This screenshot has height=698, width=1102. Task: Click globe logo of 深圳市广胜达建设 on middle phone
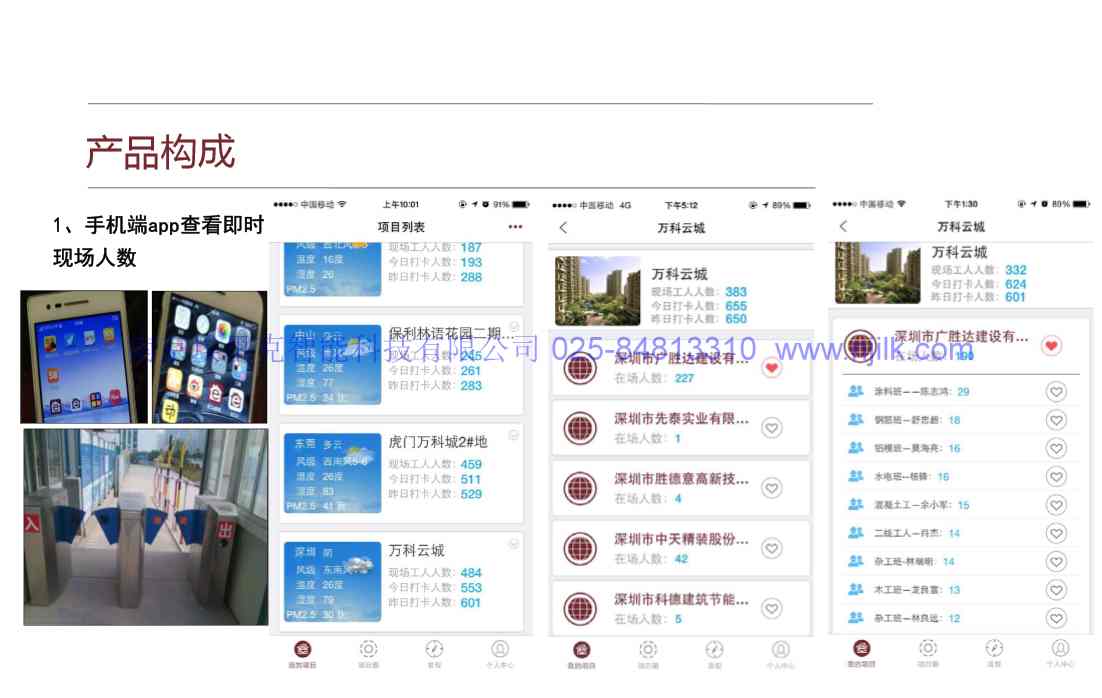pyautogui.click(x=581, y=368)
